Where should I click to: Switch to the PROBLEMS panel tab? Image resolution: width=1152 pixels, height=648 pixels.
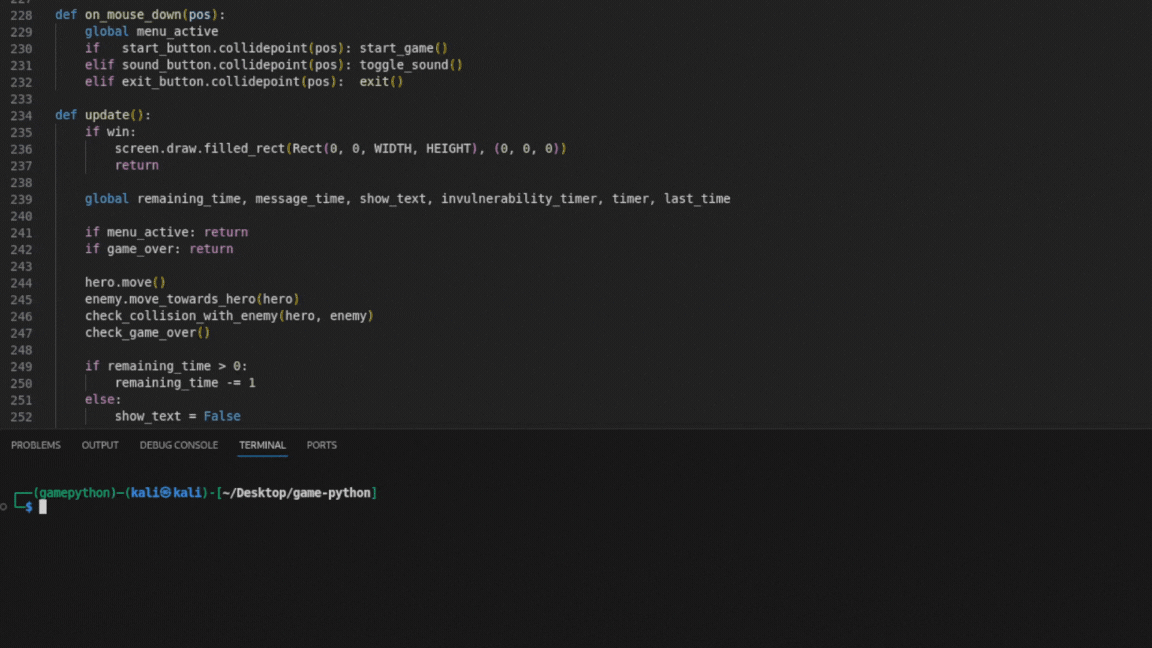pyautogui.click(x=36, y=445)
